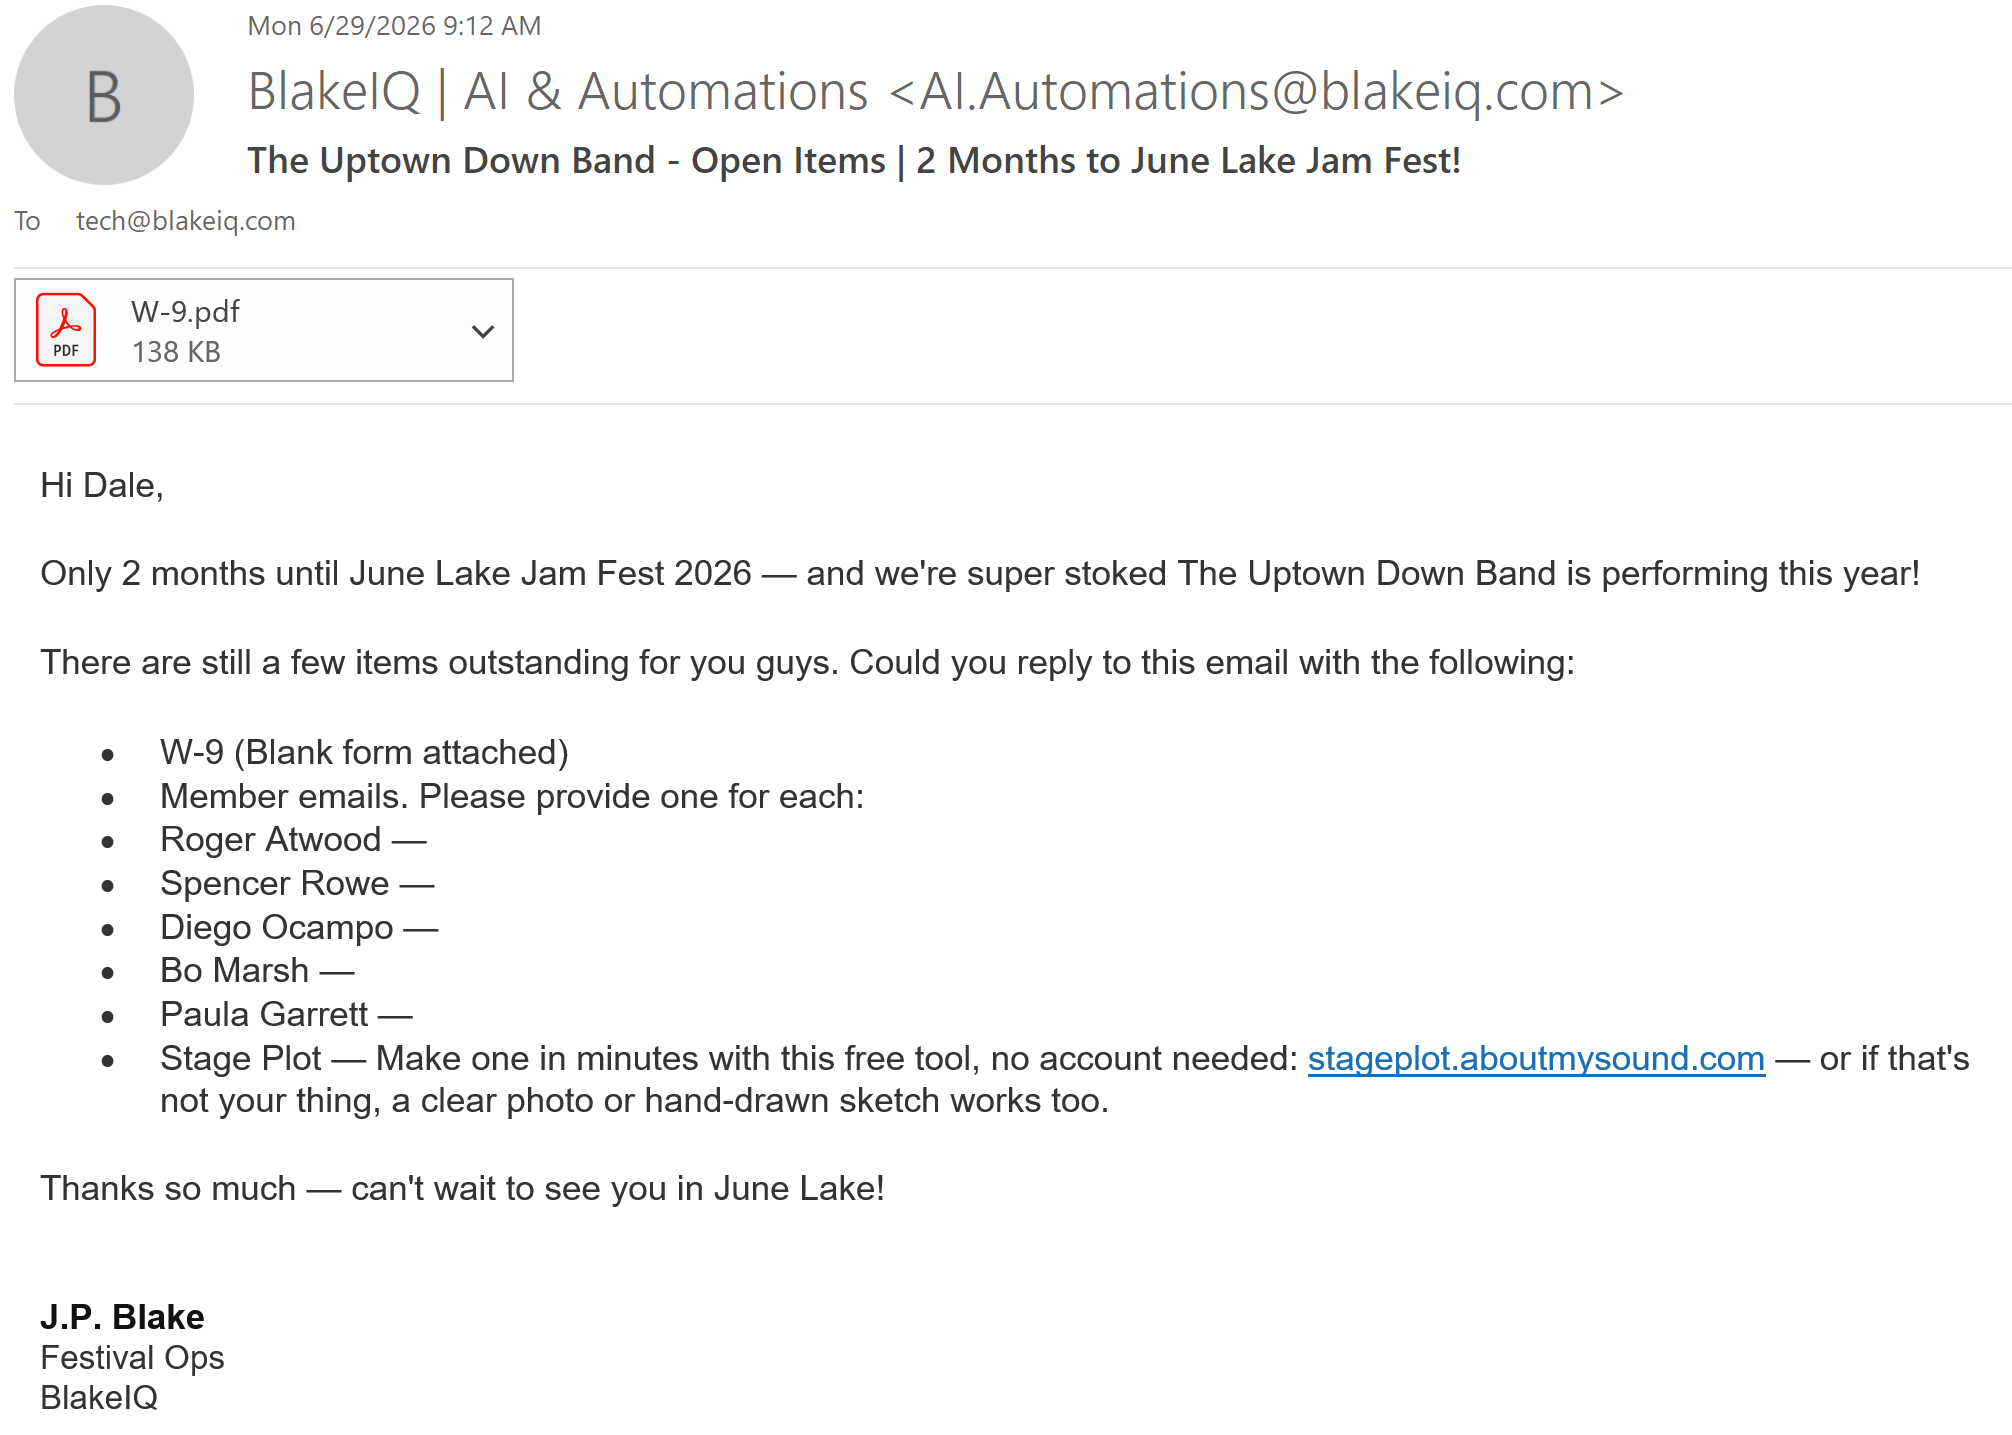Click the 'Hi Dale,' greeting line
This screenshot has height=1435, width=2012.
tap(102, 485)
